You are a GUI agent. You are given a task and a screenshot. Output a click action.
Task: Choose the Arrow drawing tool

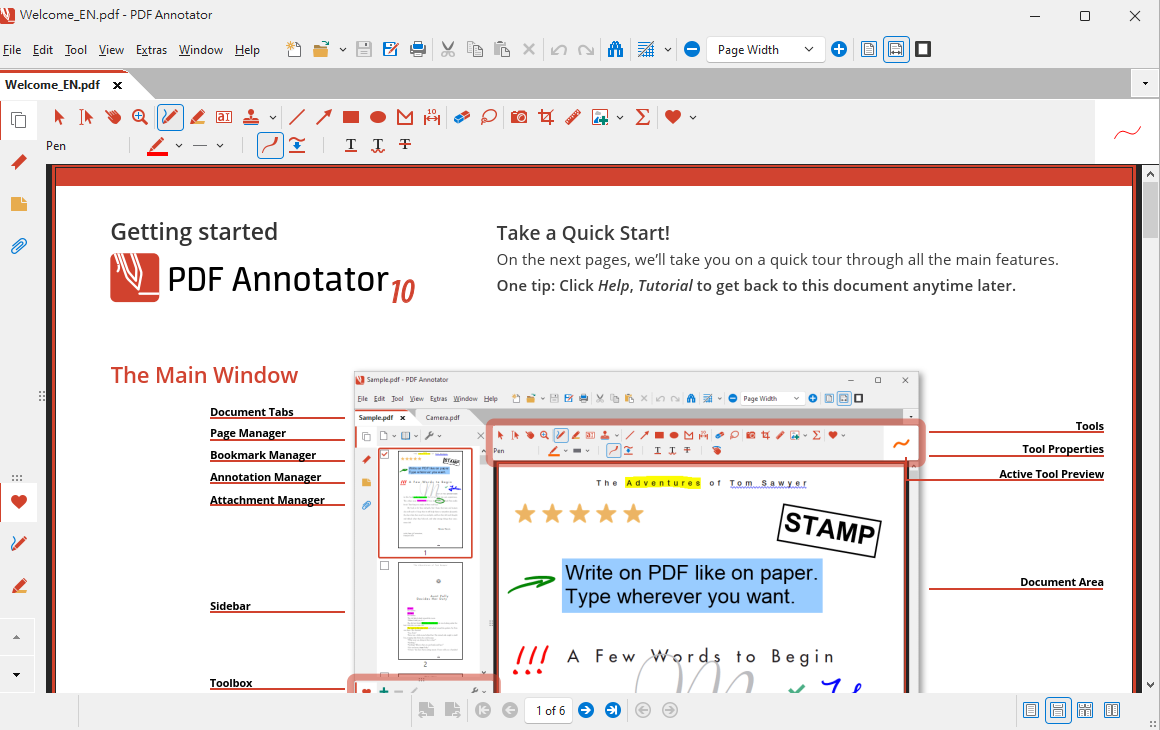[323, 117]
